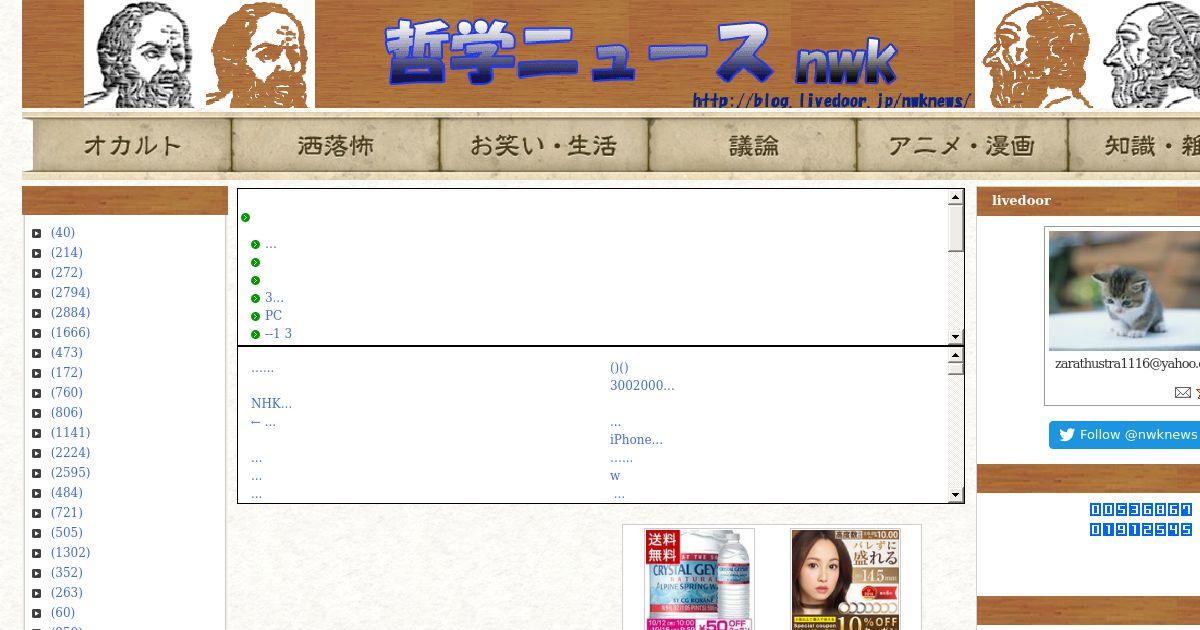Click the green bullet beside '--1 3'
The width and height of the screenshot is (1200, 630).
pyautogui.click(x=256, y=335)
